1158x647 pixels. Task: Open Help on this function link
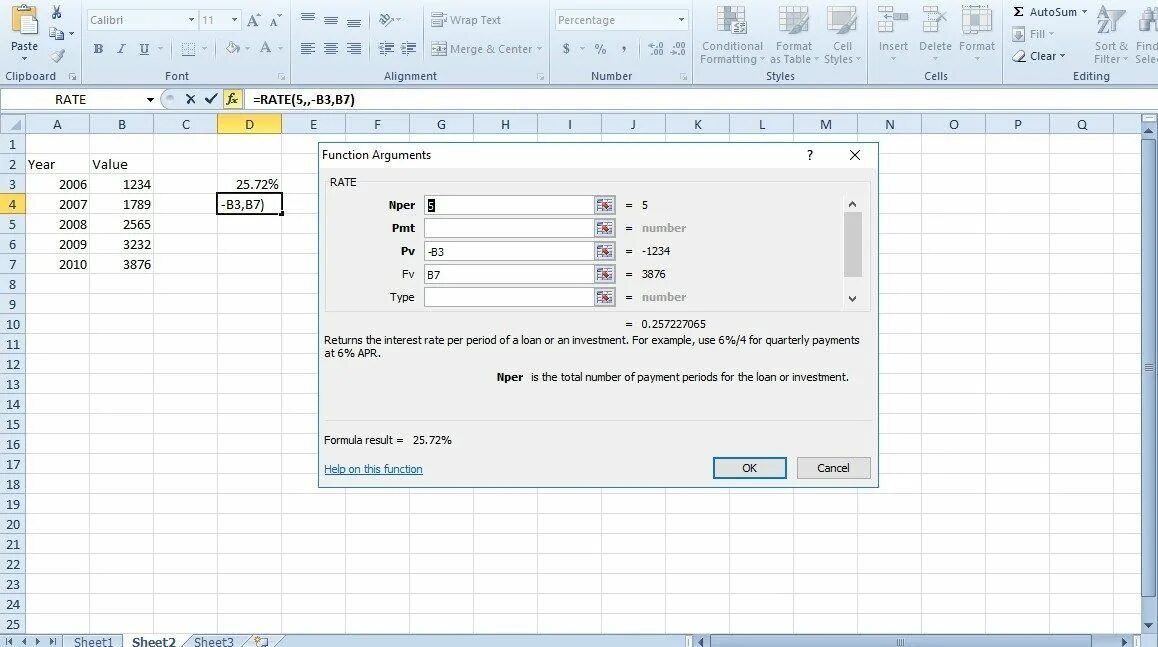coord(373,469)
